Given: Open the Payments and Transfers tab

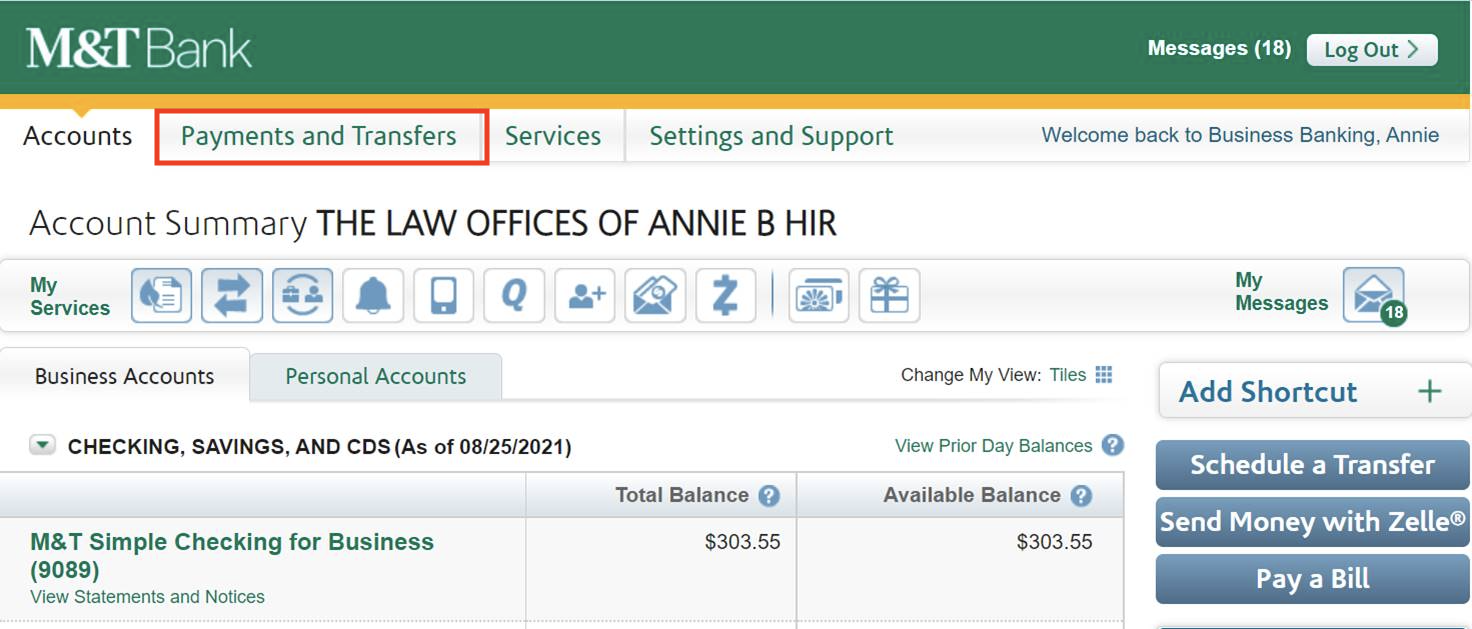Looking at the screenshot, I should tap(320, 135).
